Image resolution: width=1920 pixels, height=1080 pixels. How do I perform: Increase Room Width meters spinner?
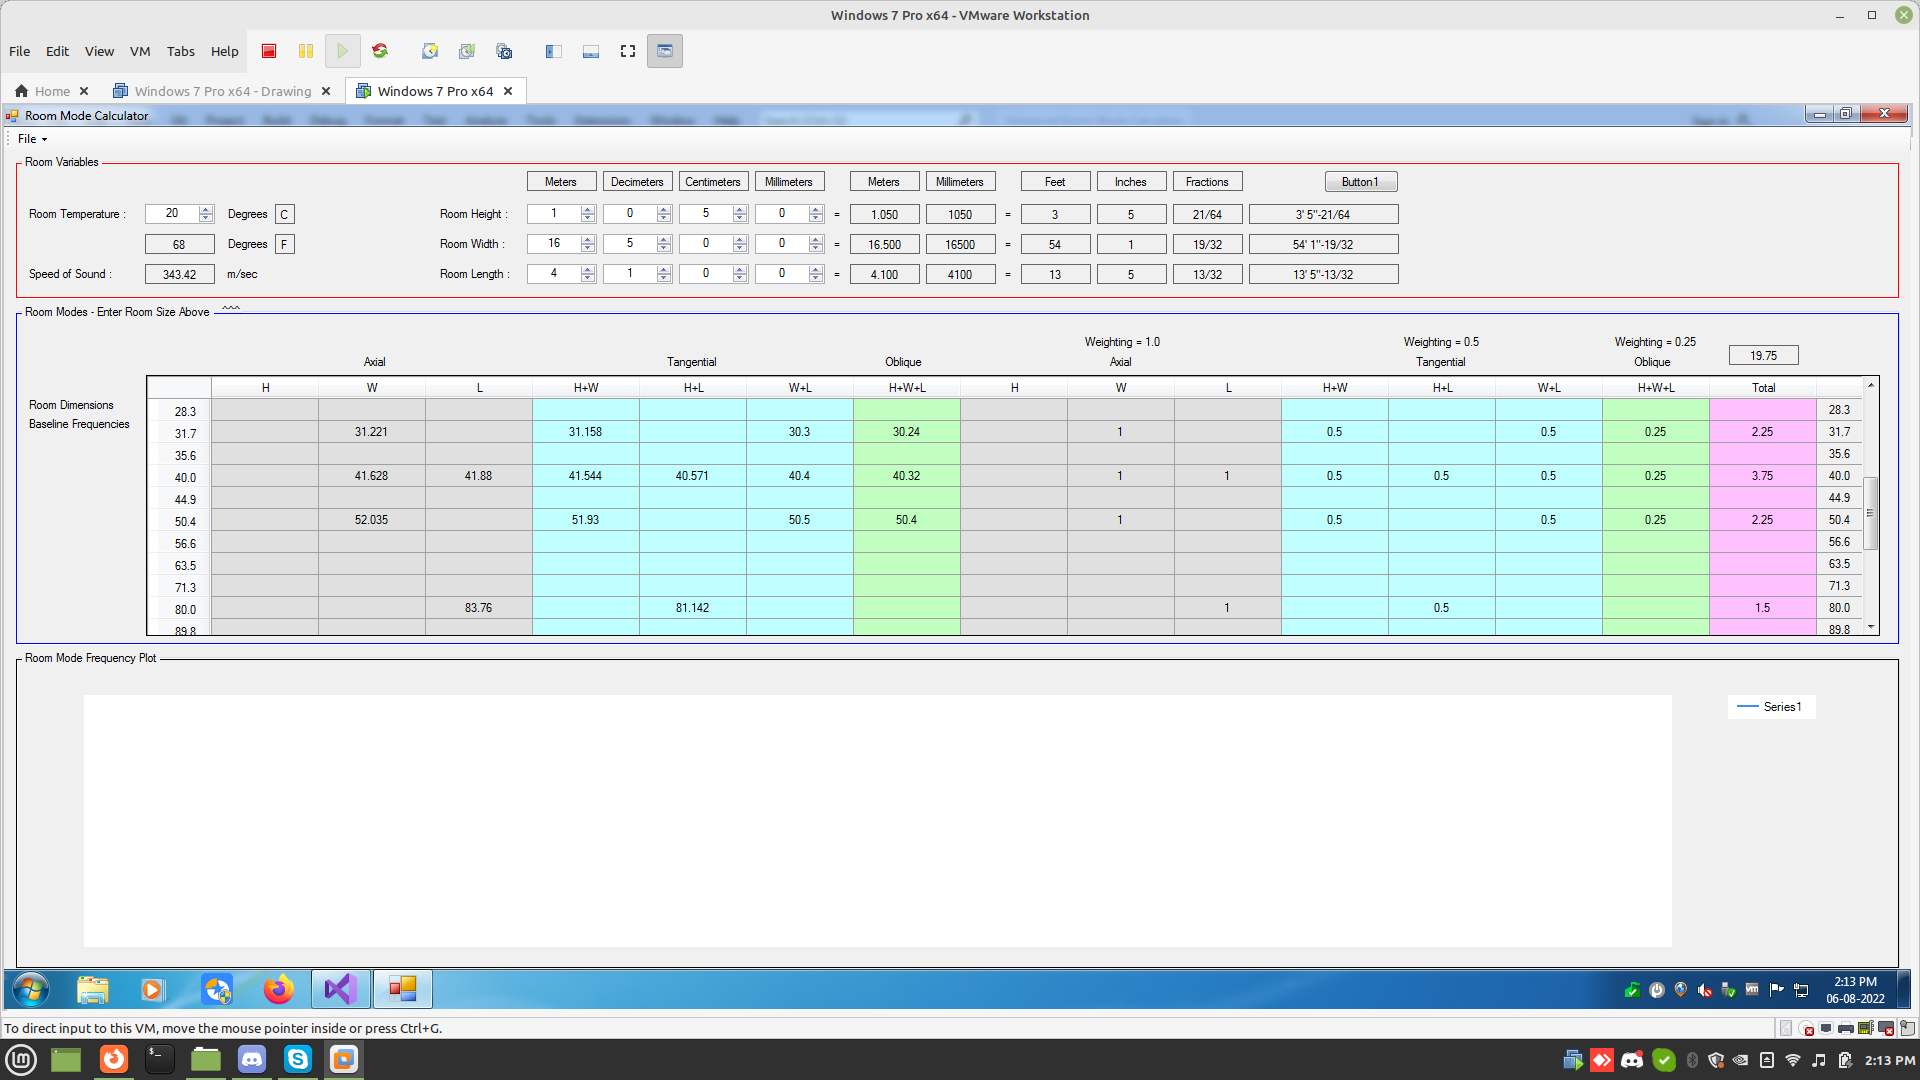click(x=588, y=240)
